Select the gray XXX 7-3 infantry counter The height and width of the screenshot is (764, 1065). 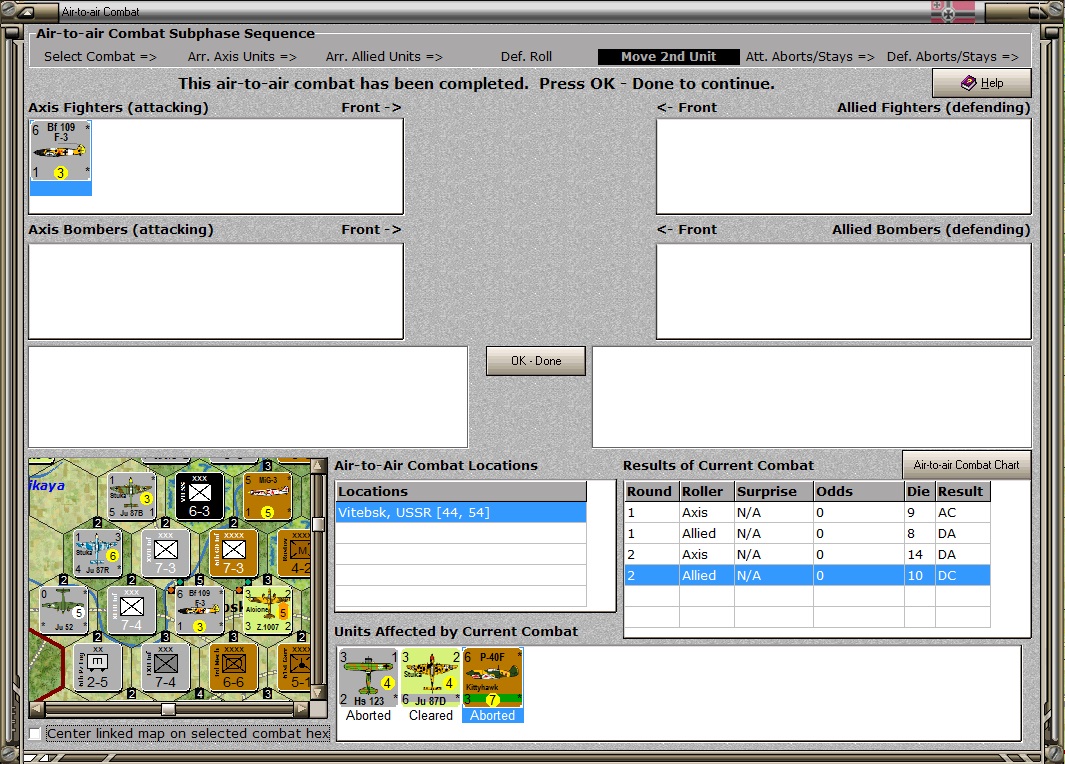[x=165, y=553]
